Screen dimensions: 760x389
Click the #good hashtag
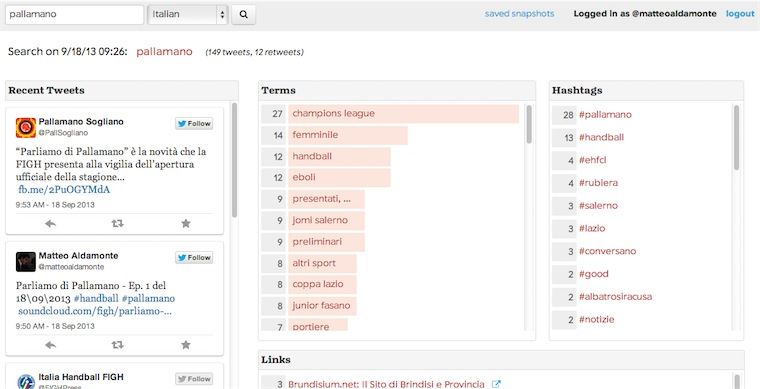[x=593, y=274]
